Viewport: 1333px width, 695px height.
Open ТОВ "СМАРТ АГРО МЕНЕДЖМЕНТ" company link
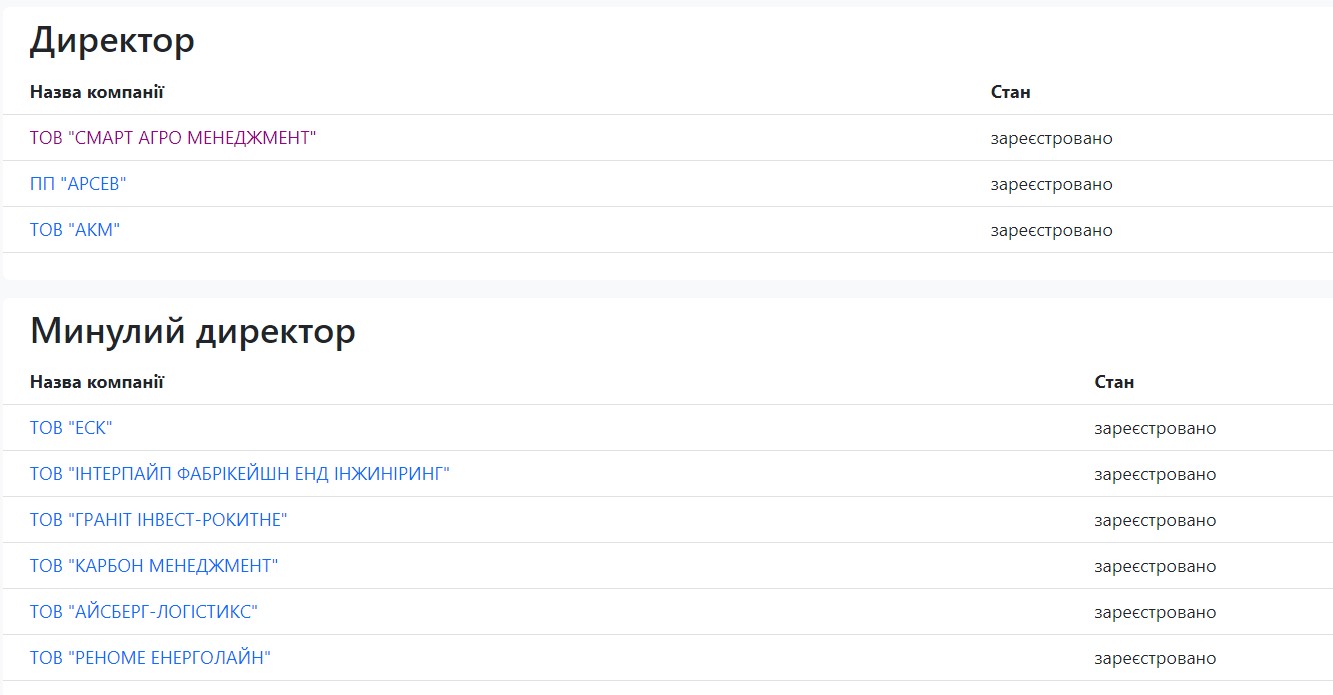click(173, 138)
